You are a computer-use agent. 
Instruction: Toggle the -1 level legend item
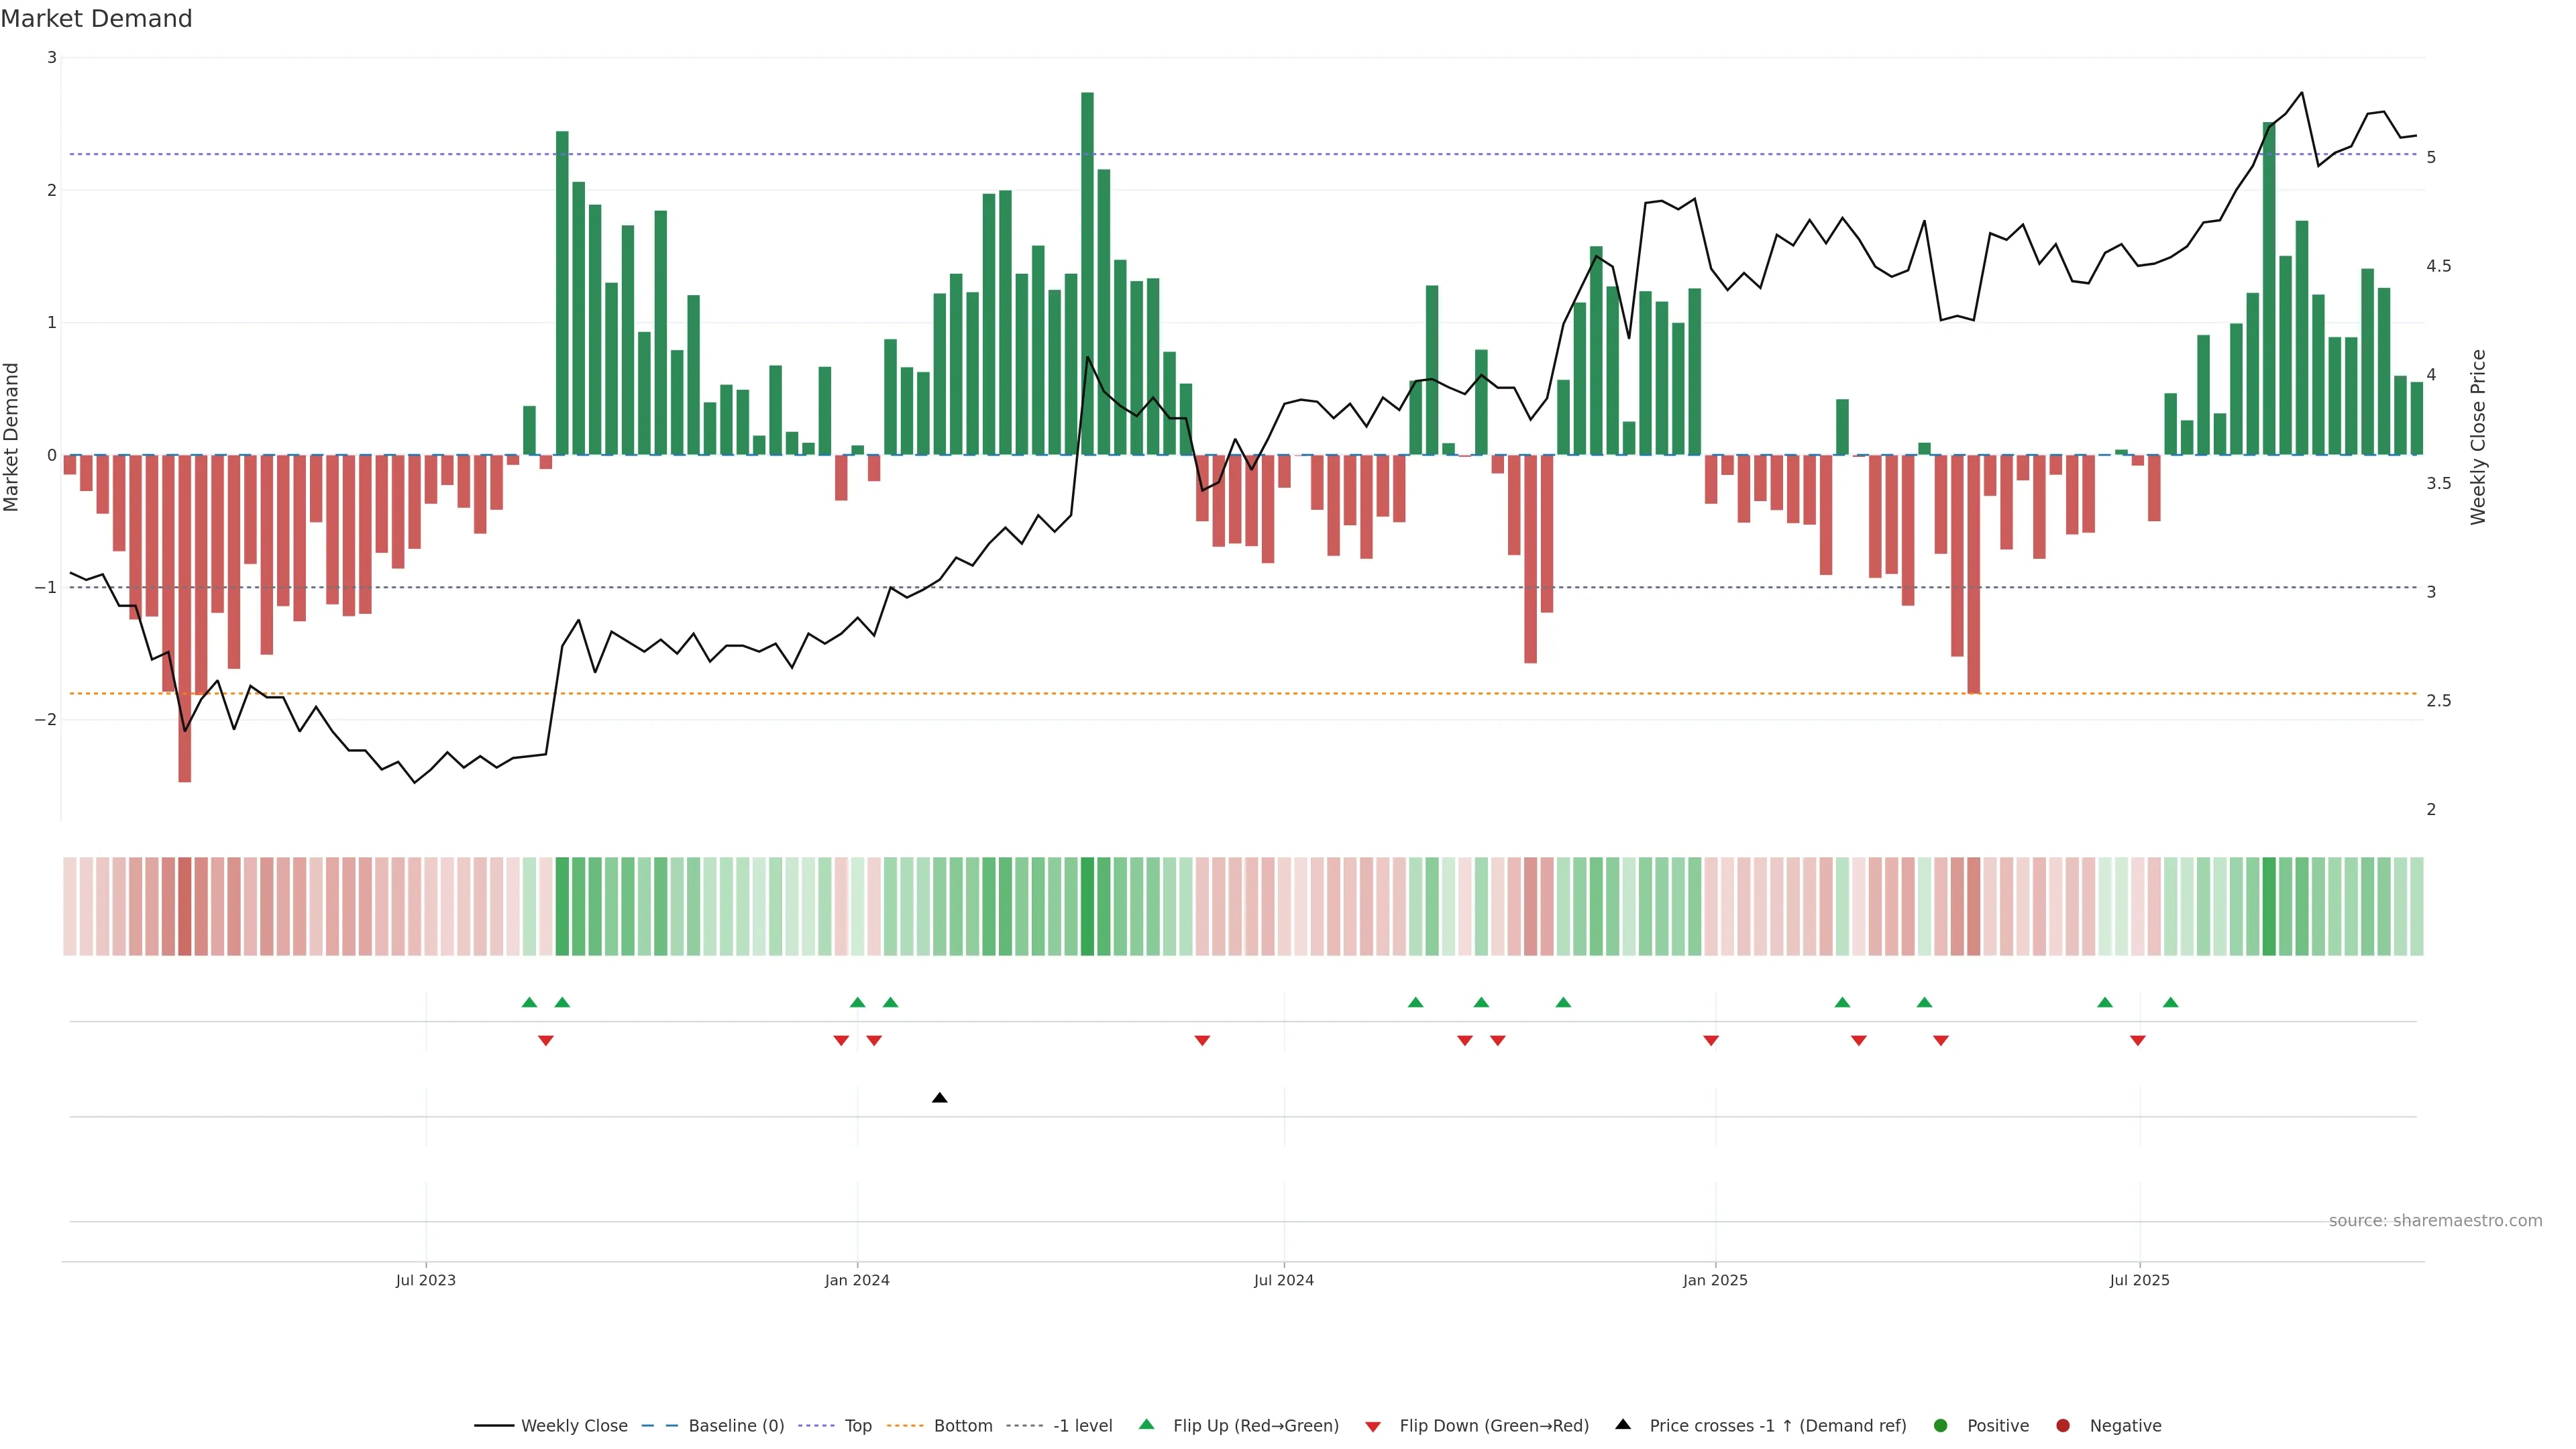[x=1082, y=1426]
